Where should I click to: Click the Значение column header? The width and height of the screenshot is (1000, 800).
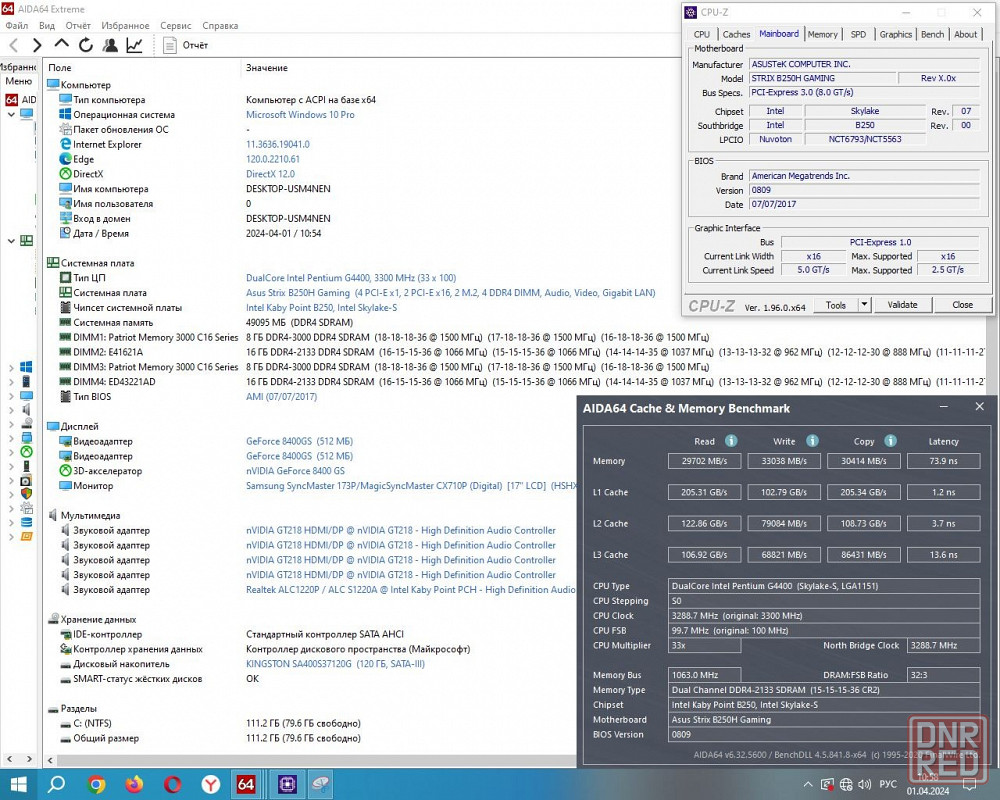[267, 68]
